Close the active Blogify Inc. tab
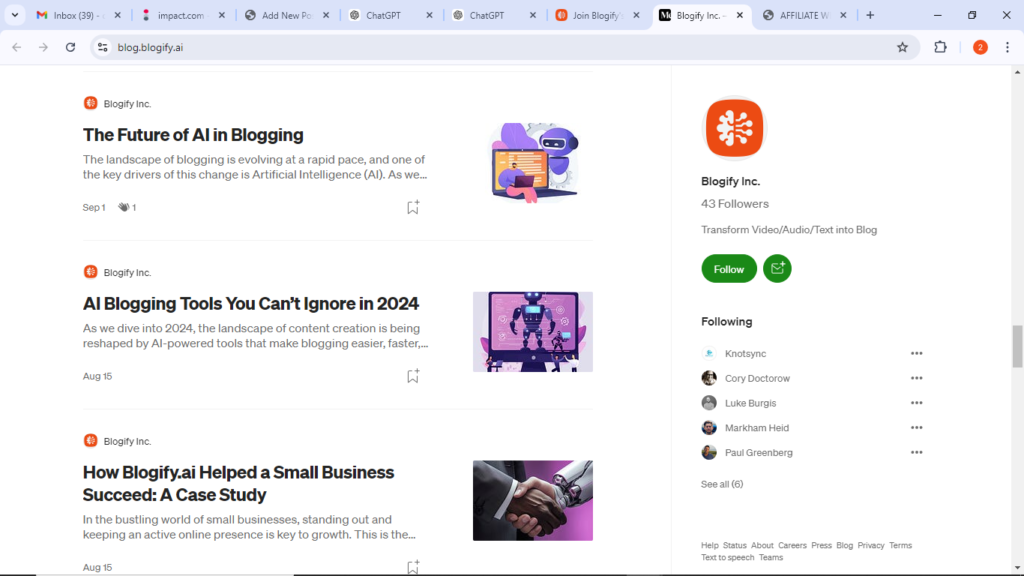The height and width of the screenshot is (576, 1024). point(739,15)
